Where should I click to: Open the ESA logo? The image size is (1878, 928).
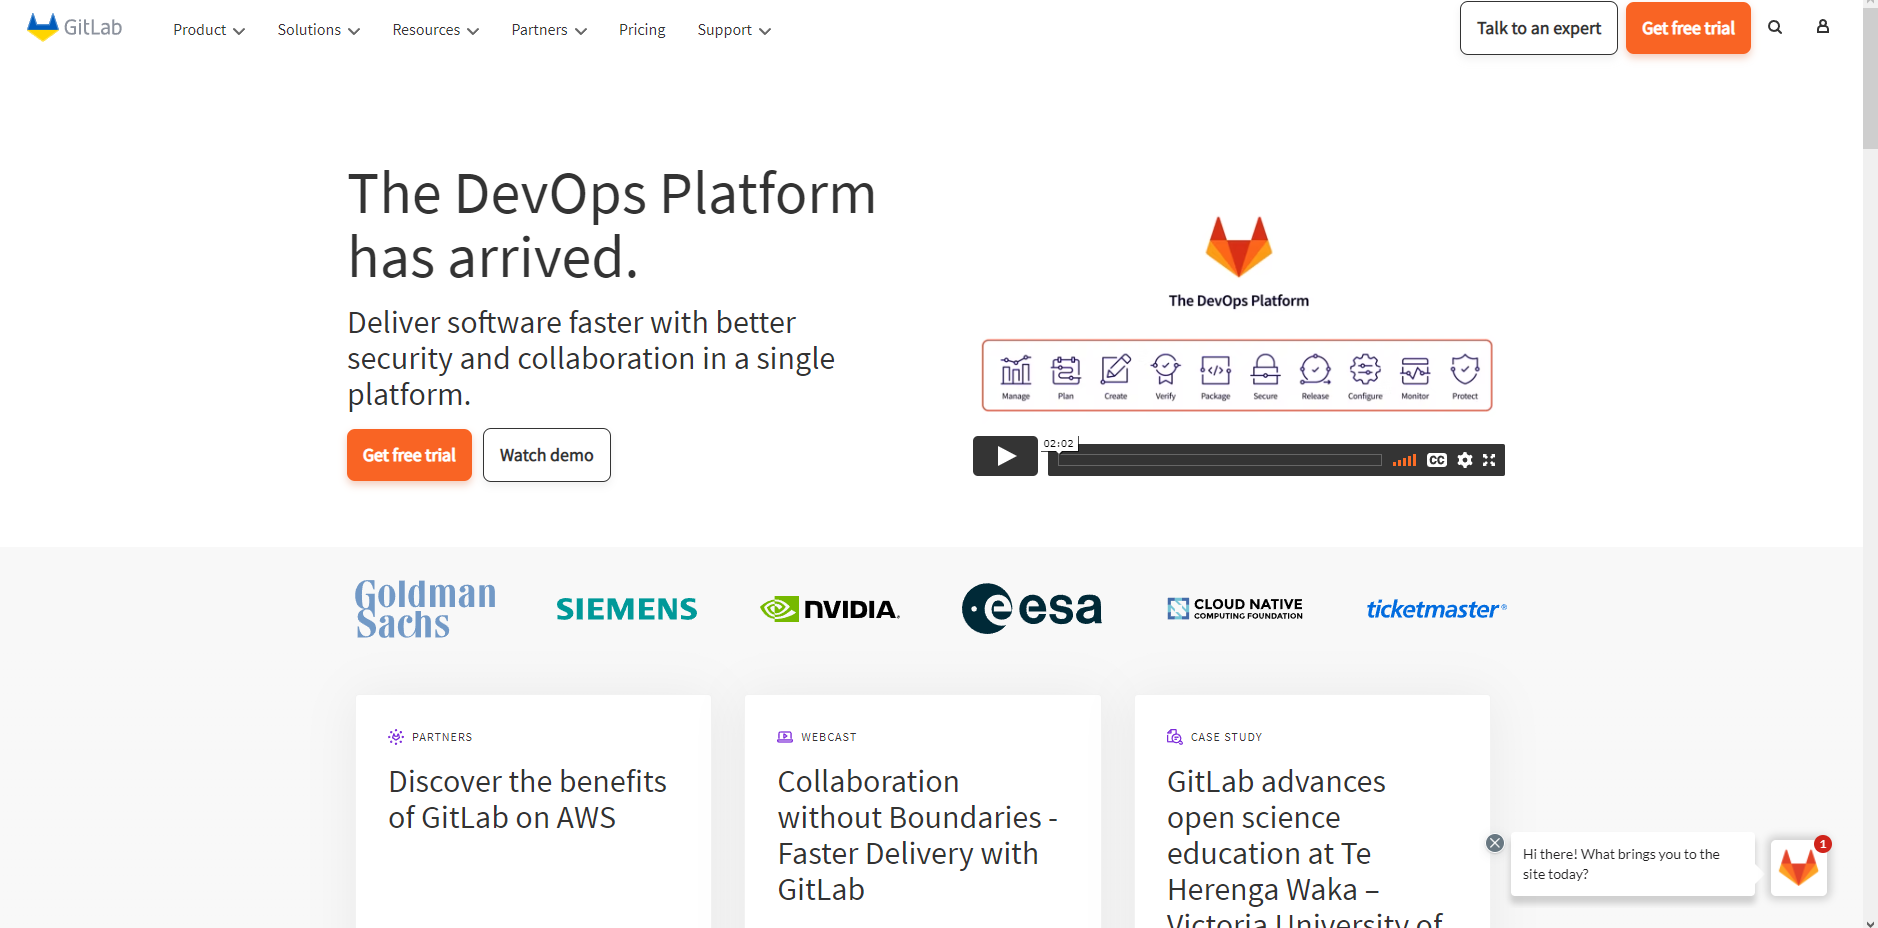click(1032, 608)
